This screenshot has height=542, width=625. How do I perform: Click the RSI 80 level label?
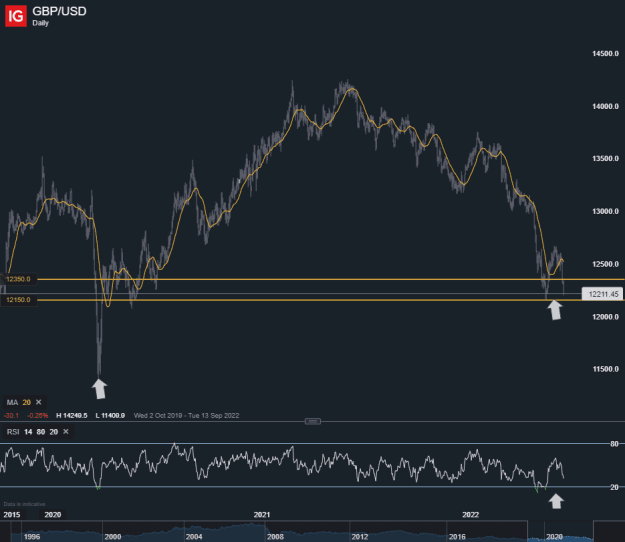[x=614, y=444]
